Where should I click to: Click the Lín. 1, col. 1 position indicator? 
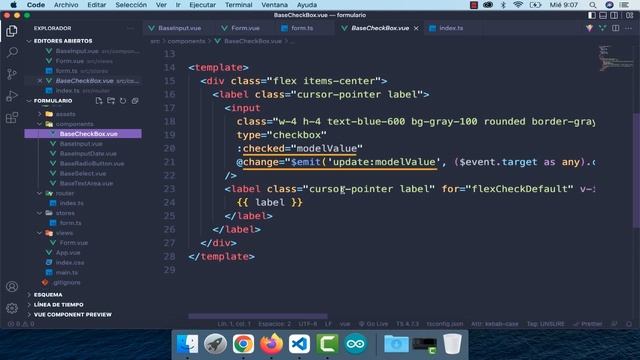point(234,324)
